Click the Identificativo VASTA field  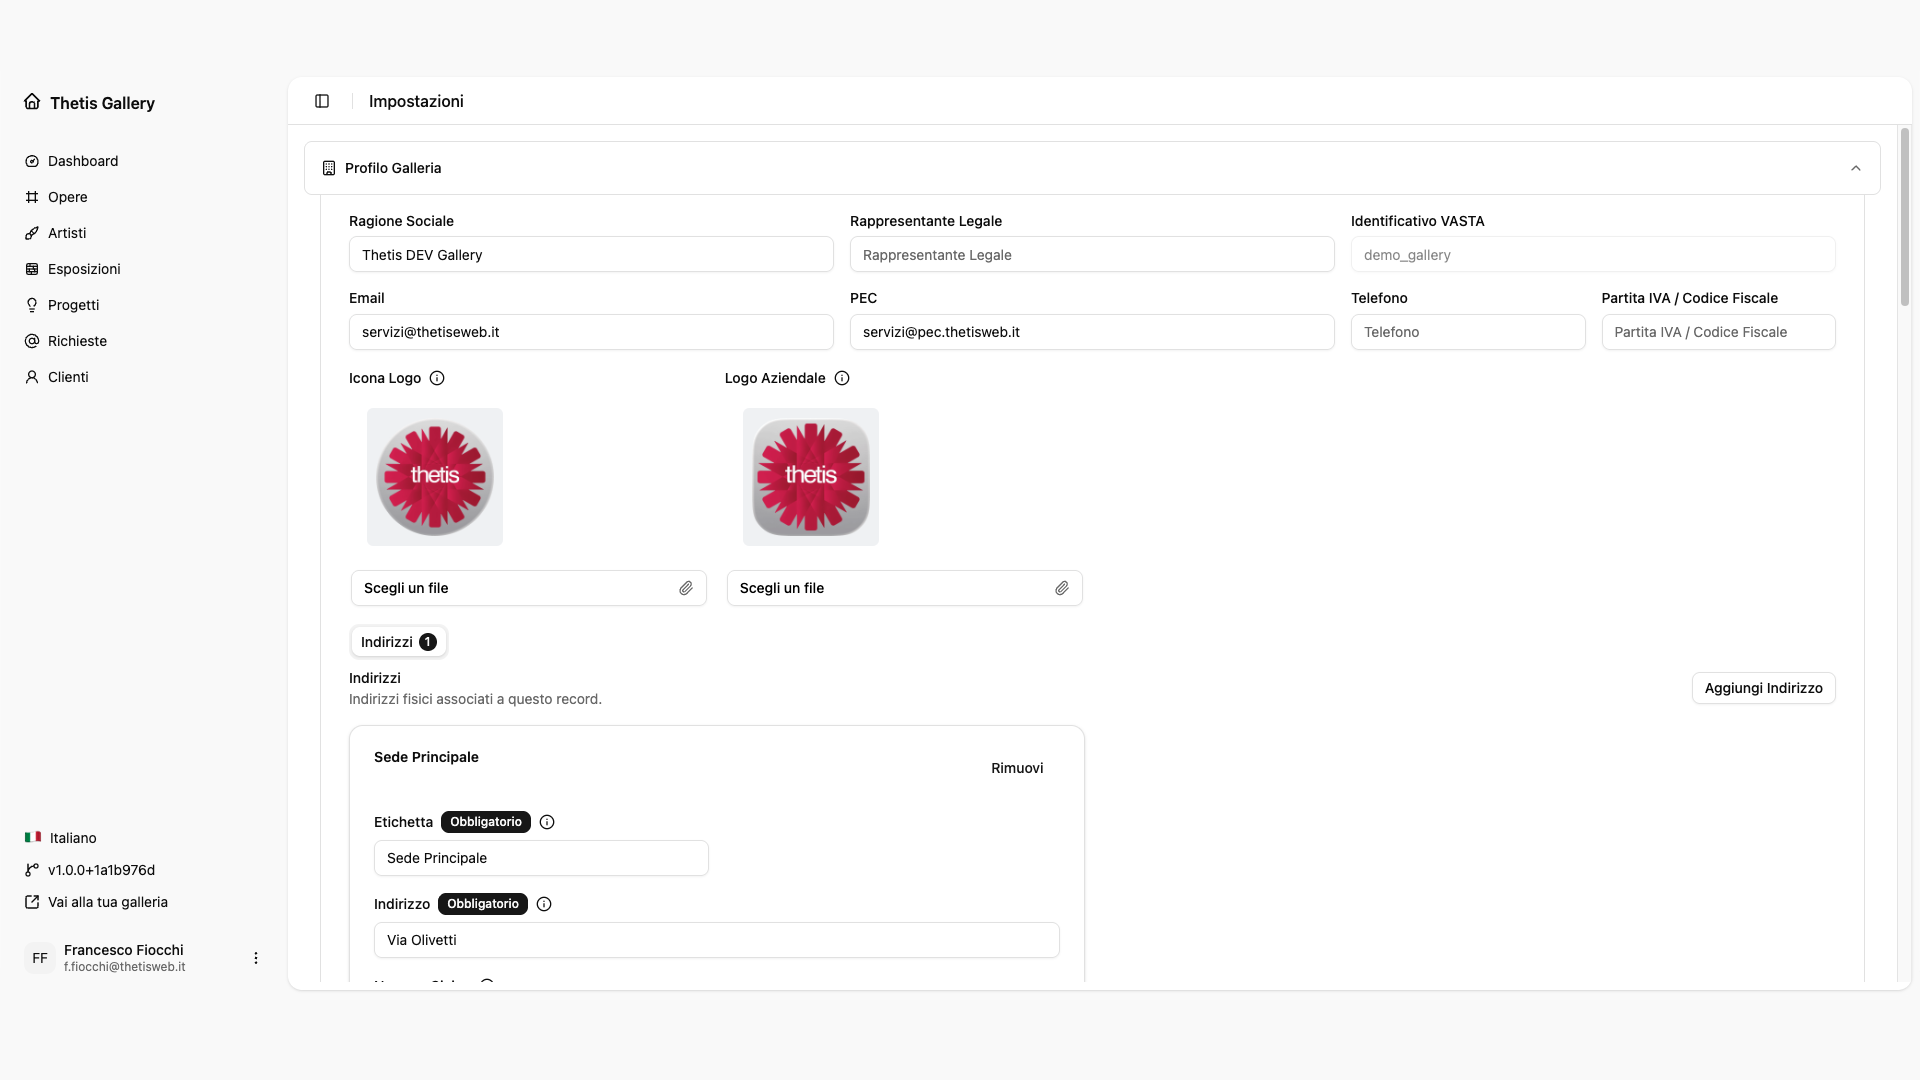coord(1593,255)
